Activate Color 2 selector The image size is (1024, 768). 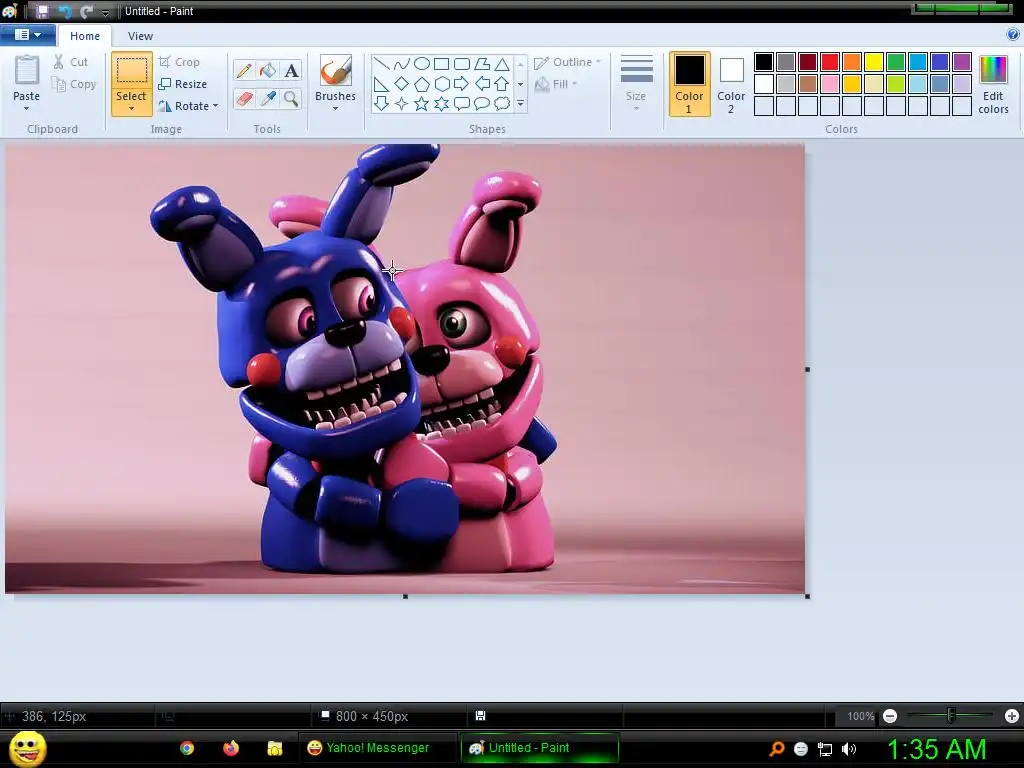[731, 84]
